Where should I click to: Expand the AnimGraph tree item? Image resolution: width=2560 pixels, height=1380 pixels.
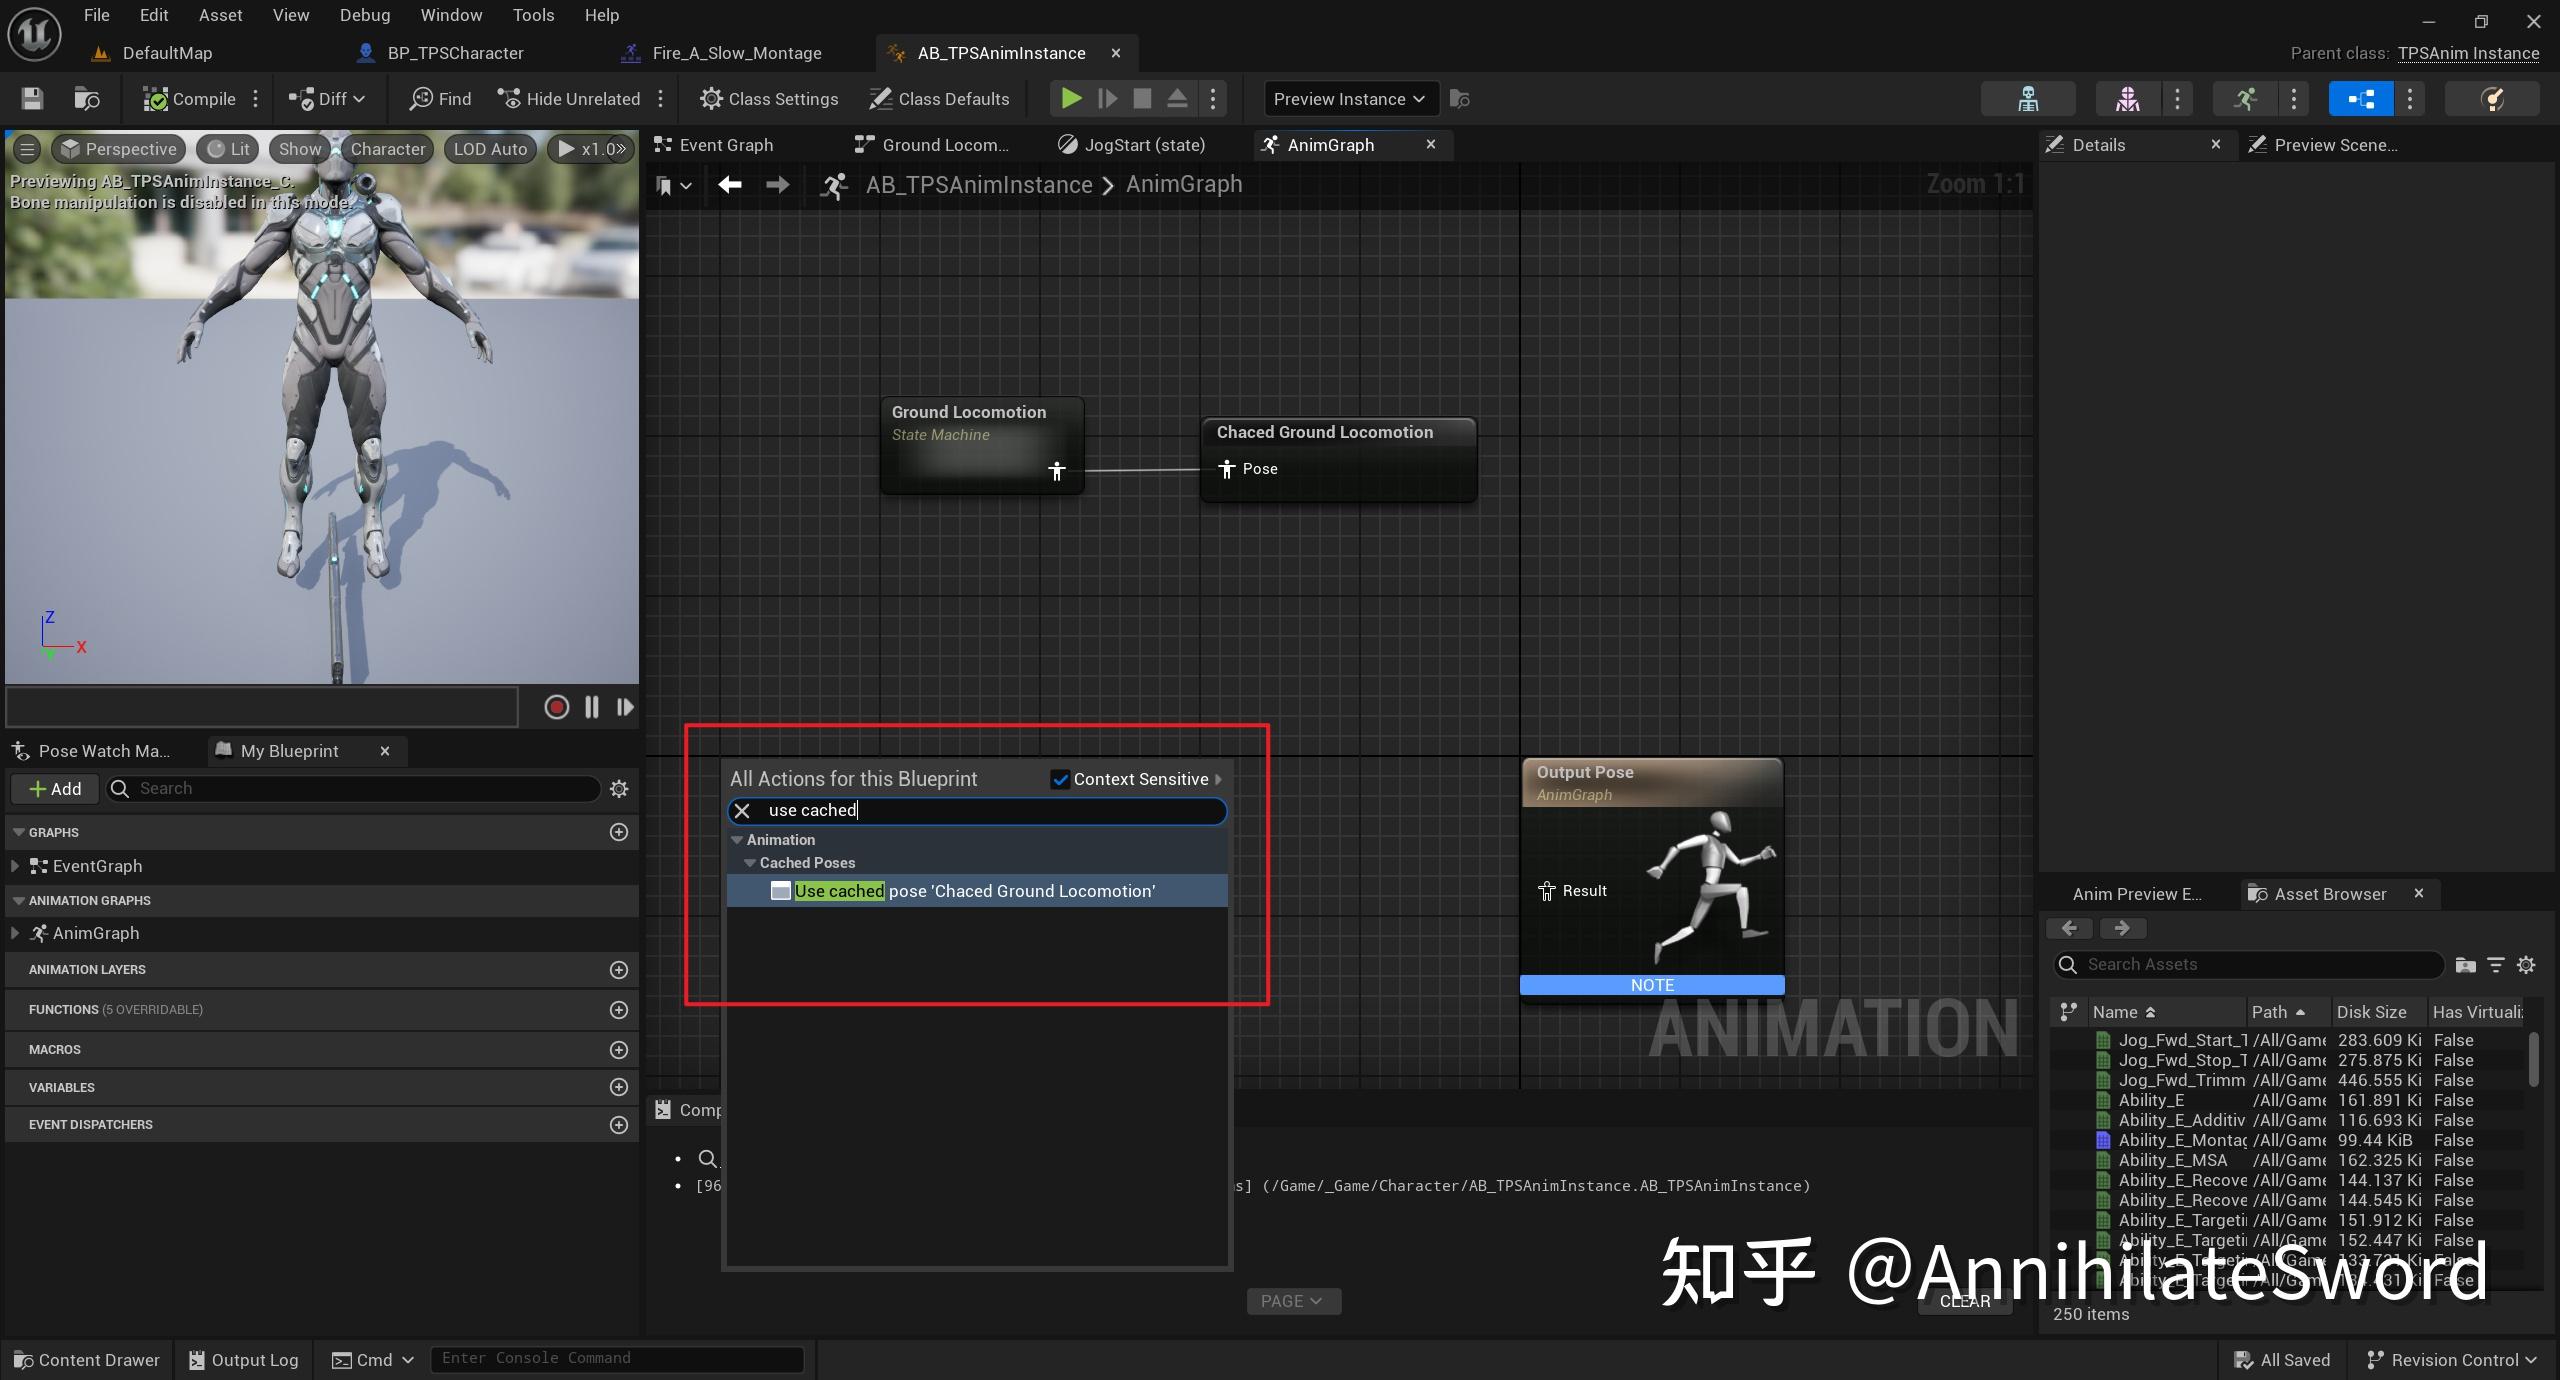click(15, 933)
